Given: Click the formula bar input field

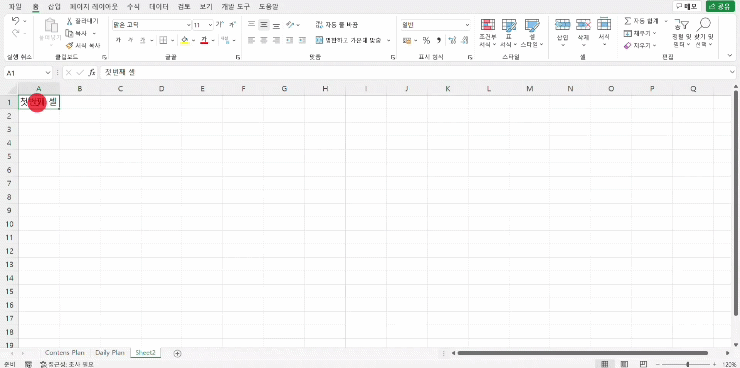Looking at the screenshot, I should pyautogui.click(x=414, y=73).
